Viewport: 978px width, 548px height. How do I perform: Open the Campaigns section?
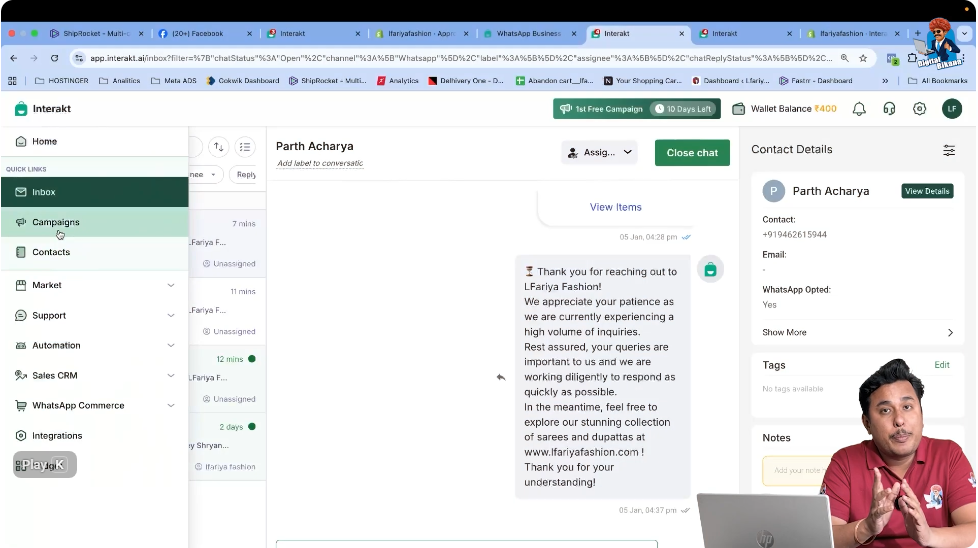(x=94, y=222)
